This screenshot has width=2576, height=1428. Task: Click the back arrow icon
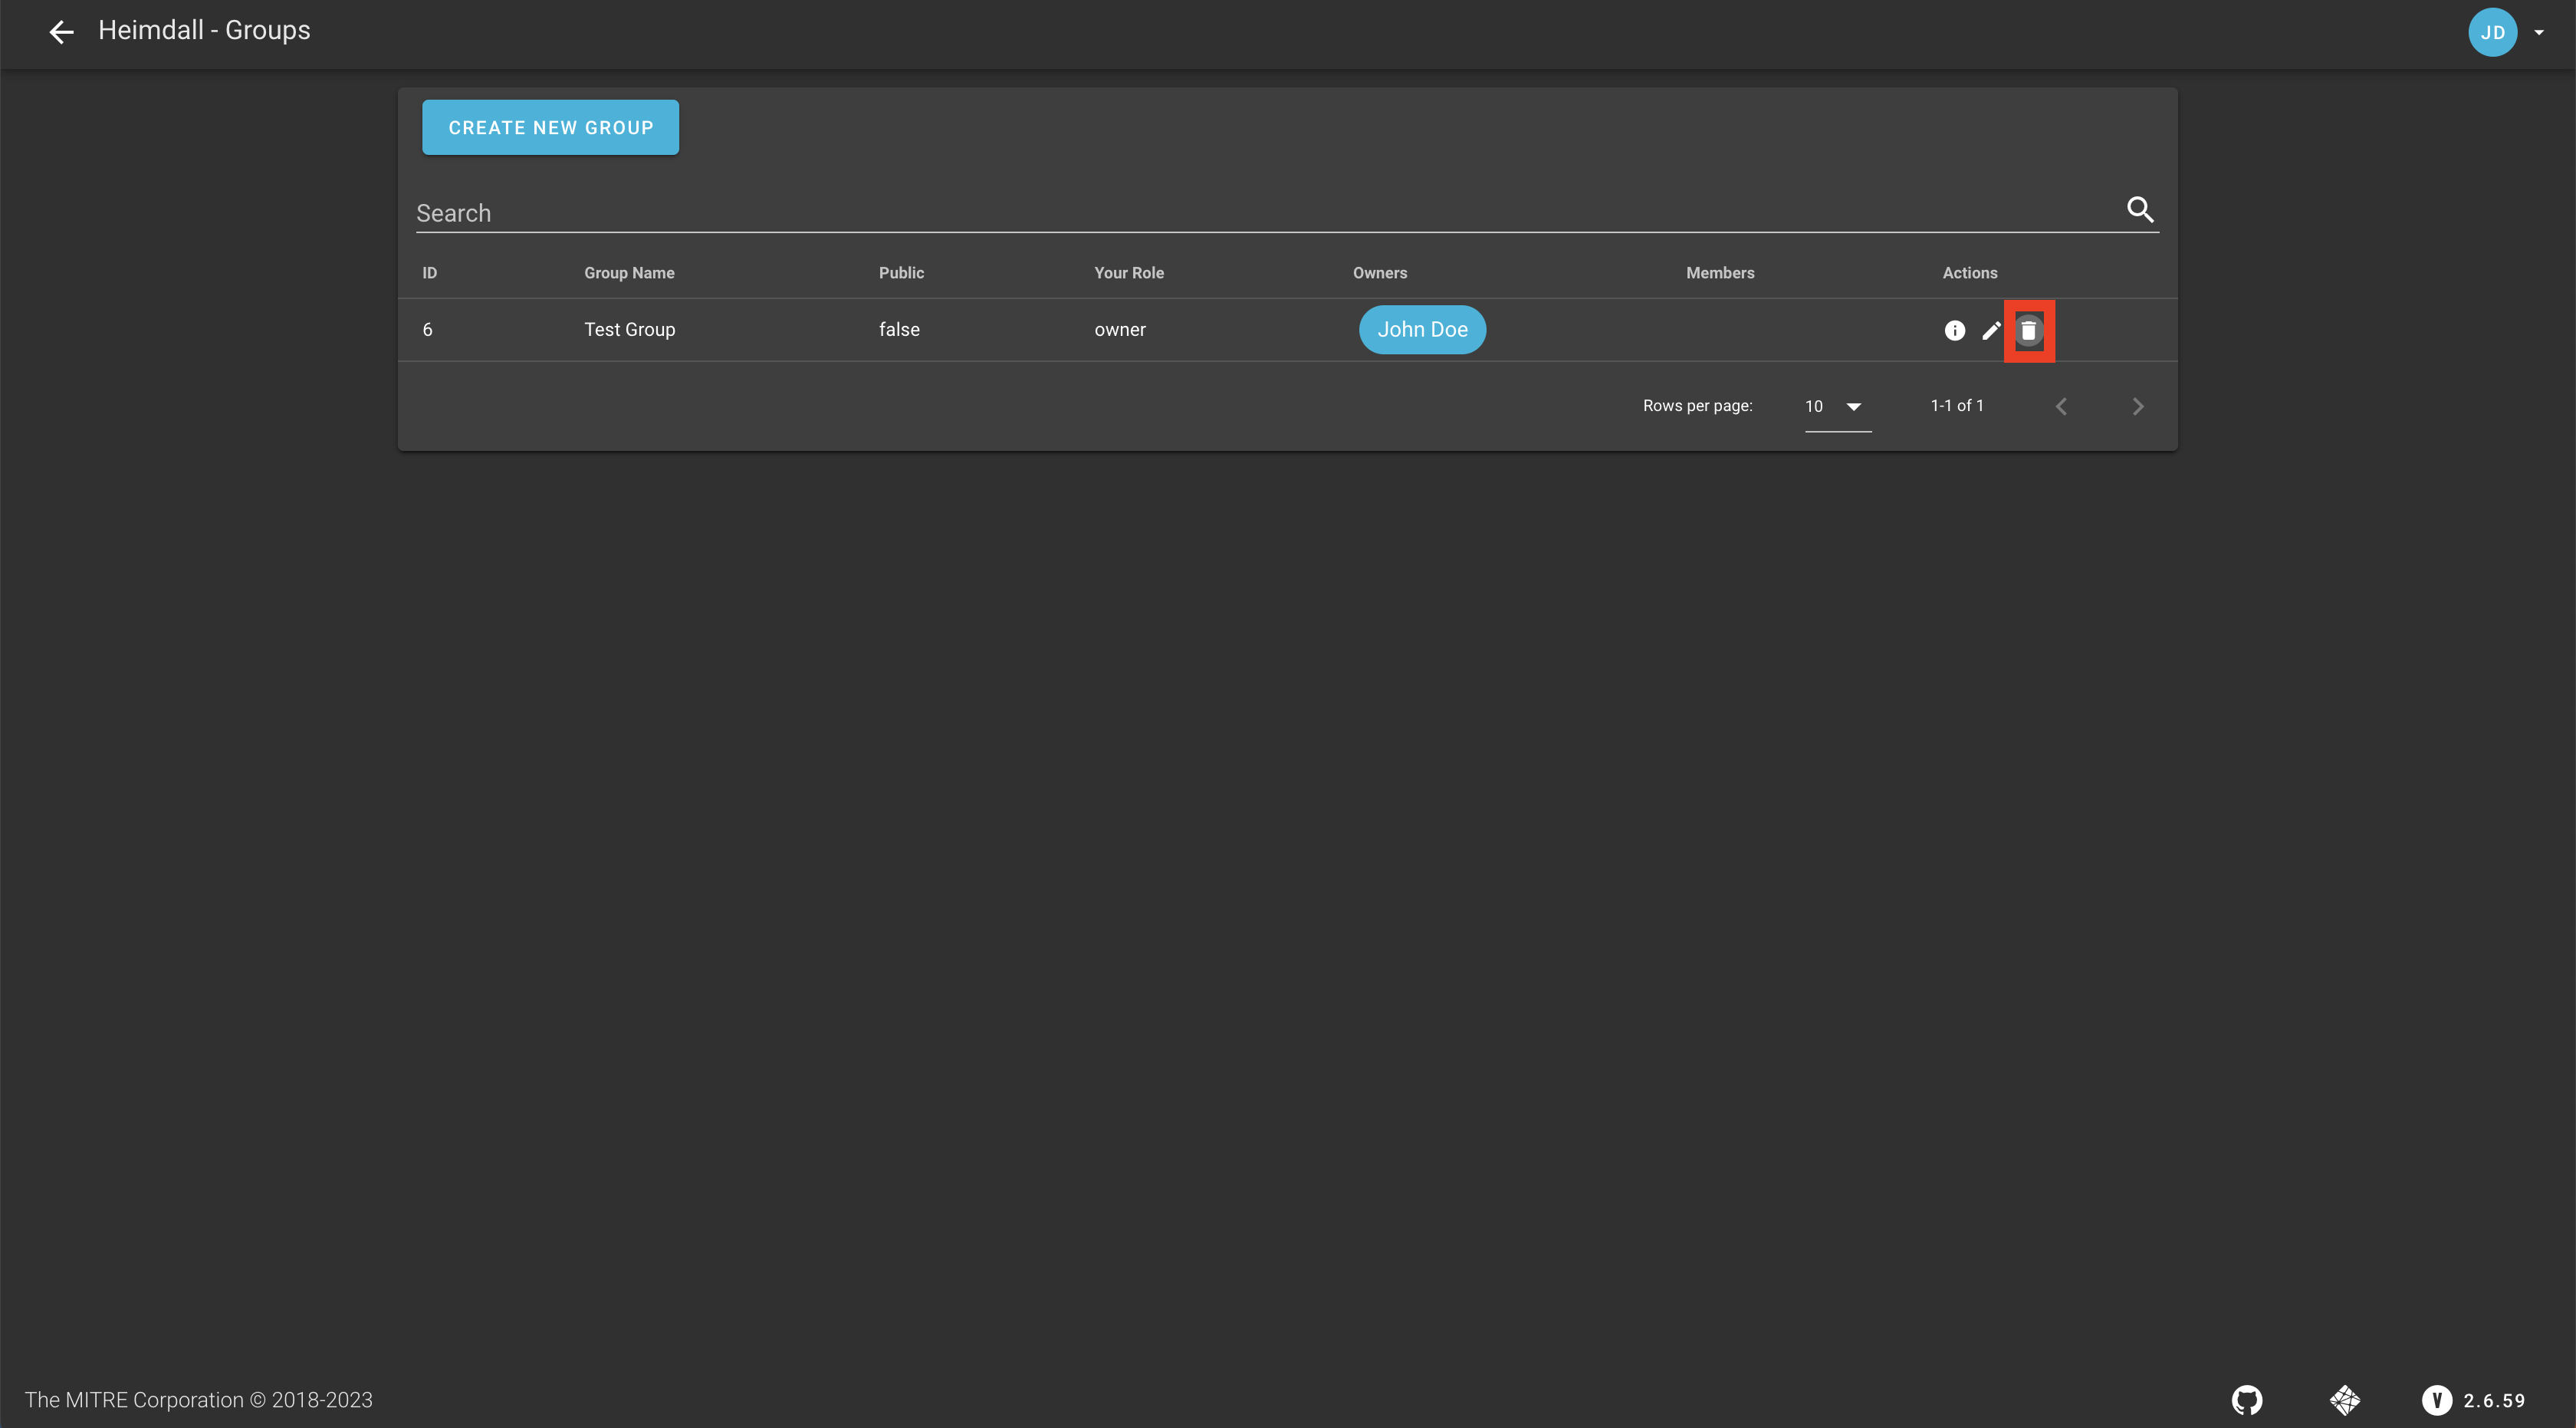61,32
